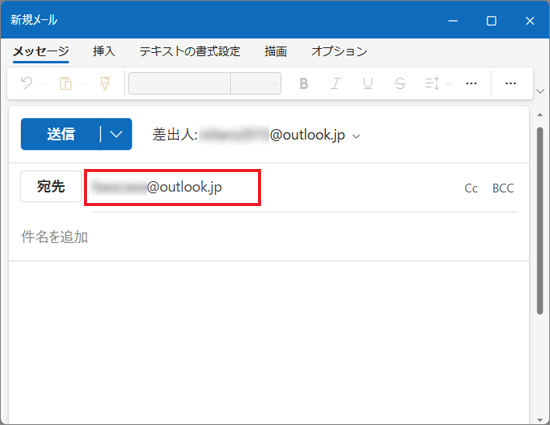Click the 宛先 recipients button
The height and width of the screenshot is (425, 550).
pos(51,186)
